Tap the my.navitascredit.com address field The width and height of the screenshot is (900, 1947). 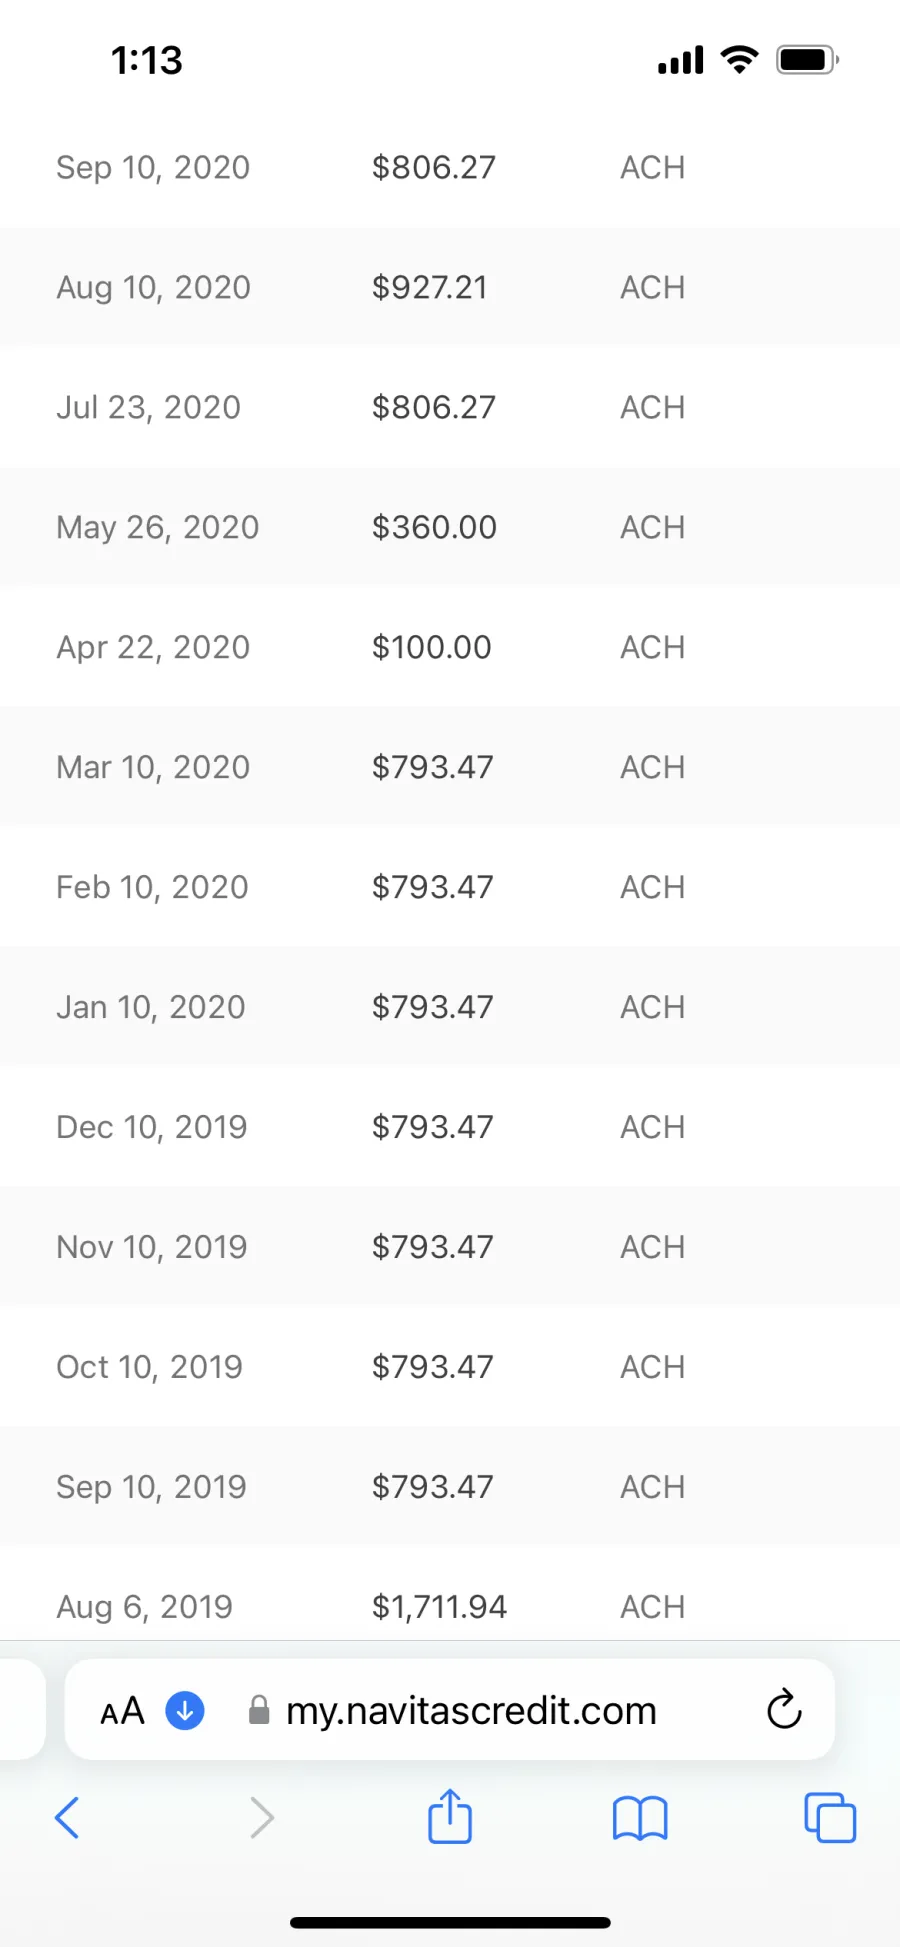471,1710
